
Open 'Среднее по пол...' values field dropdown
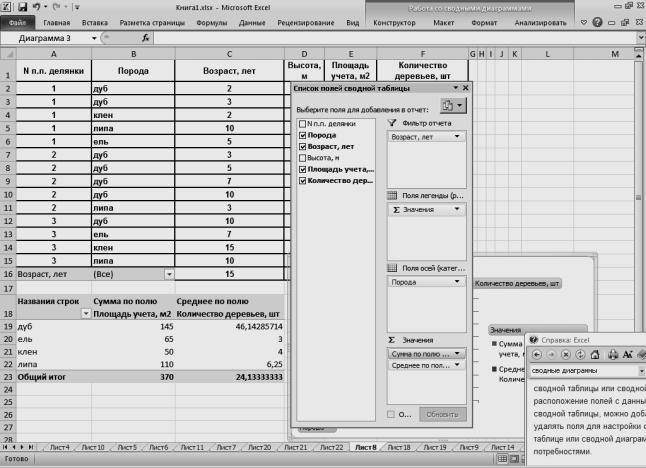point(457,365)
